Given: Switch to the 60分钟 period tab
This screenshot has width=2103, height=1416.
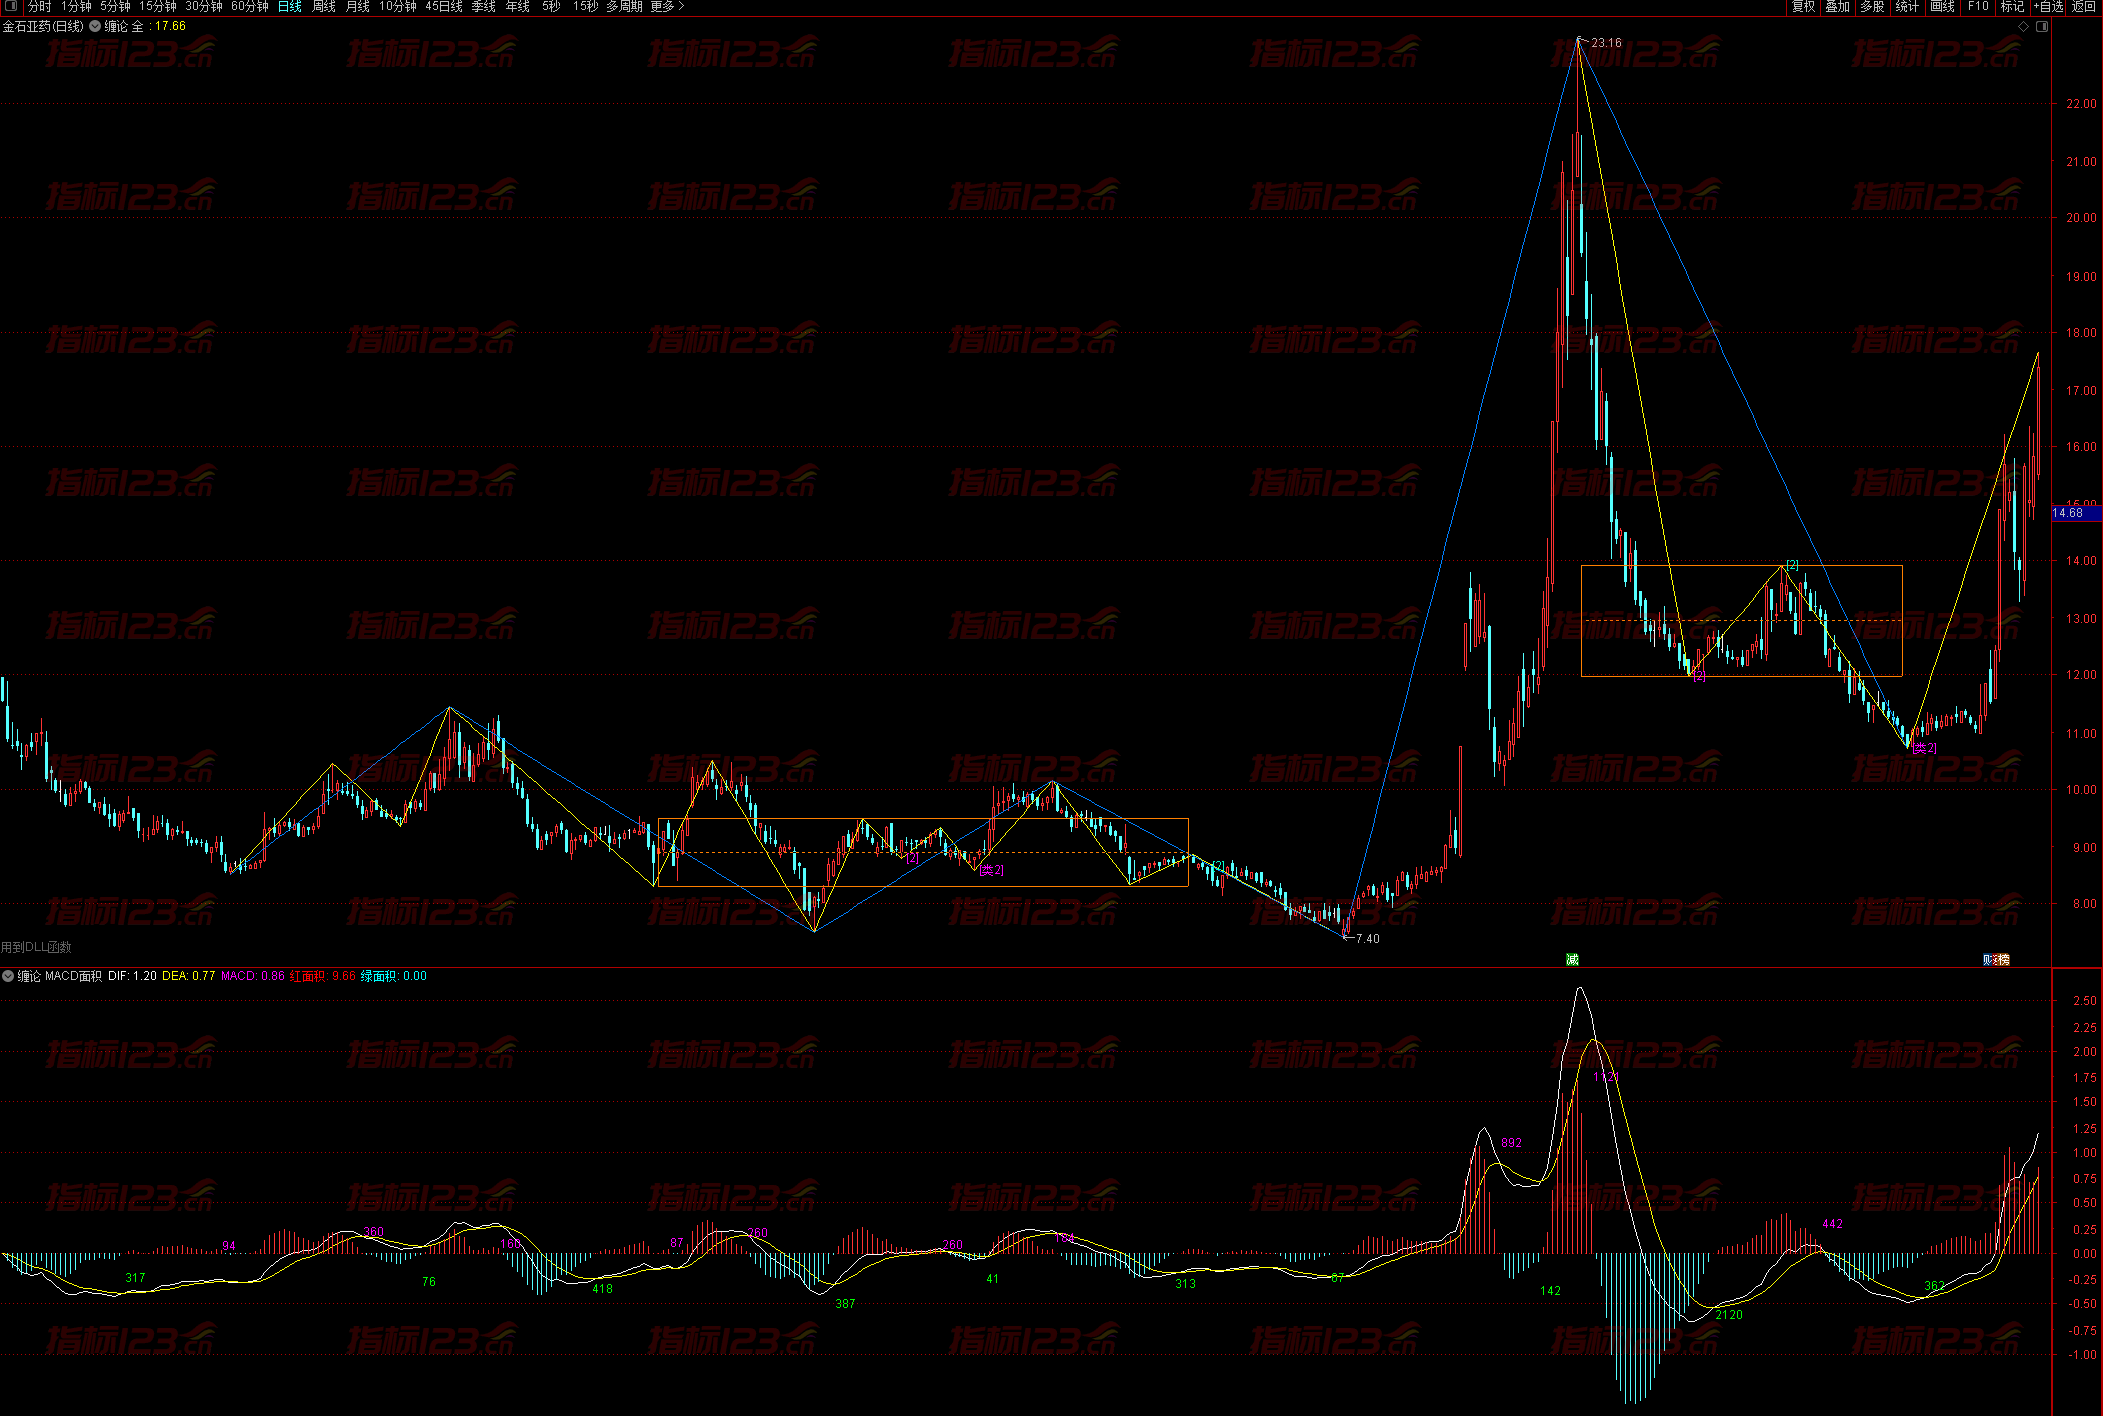Looking at the screenshot, I should click(250, 6).
